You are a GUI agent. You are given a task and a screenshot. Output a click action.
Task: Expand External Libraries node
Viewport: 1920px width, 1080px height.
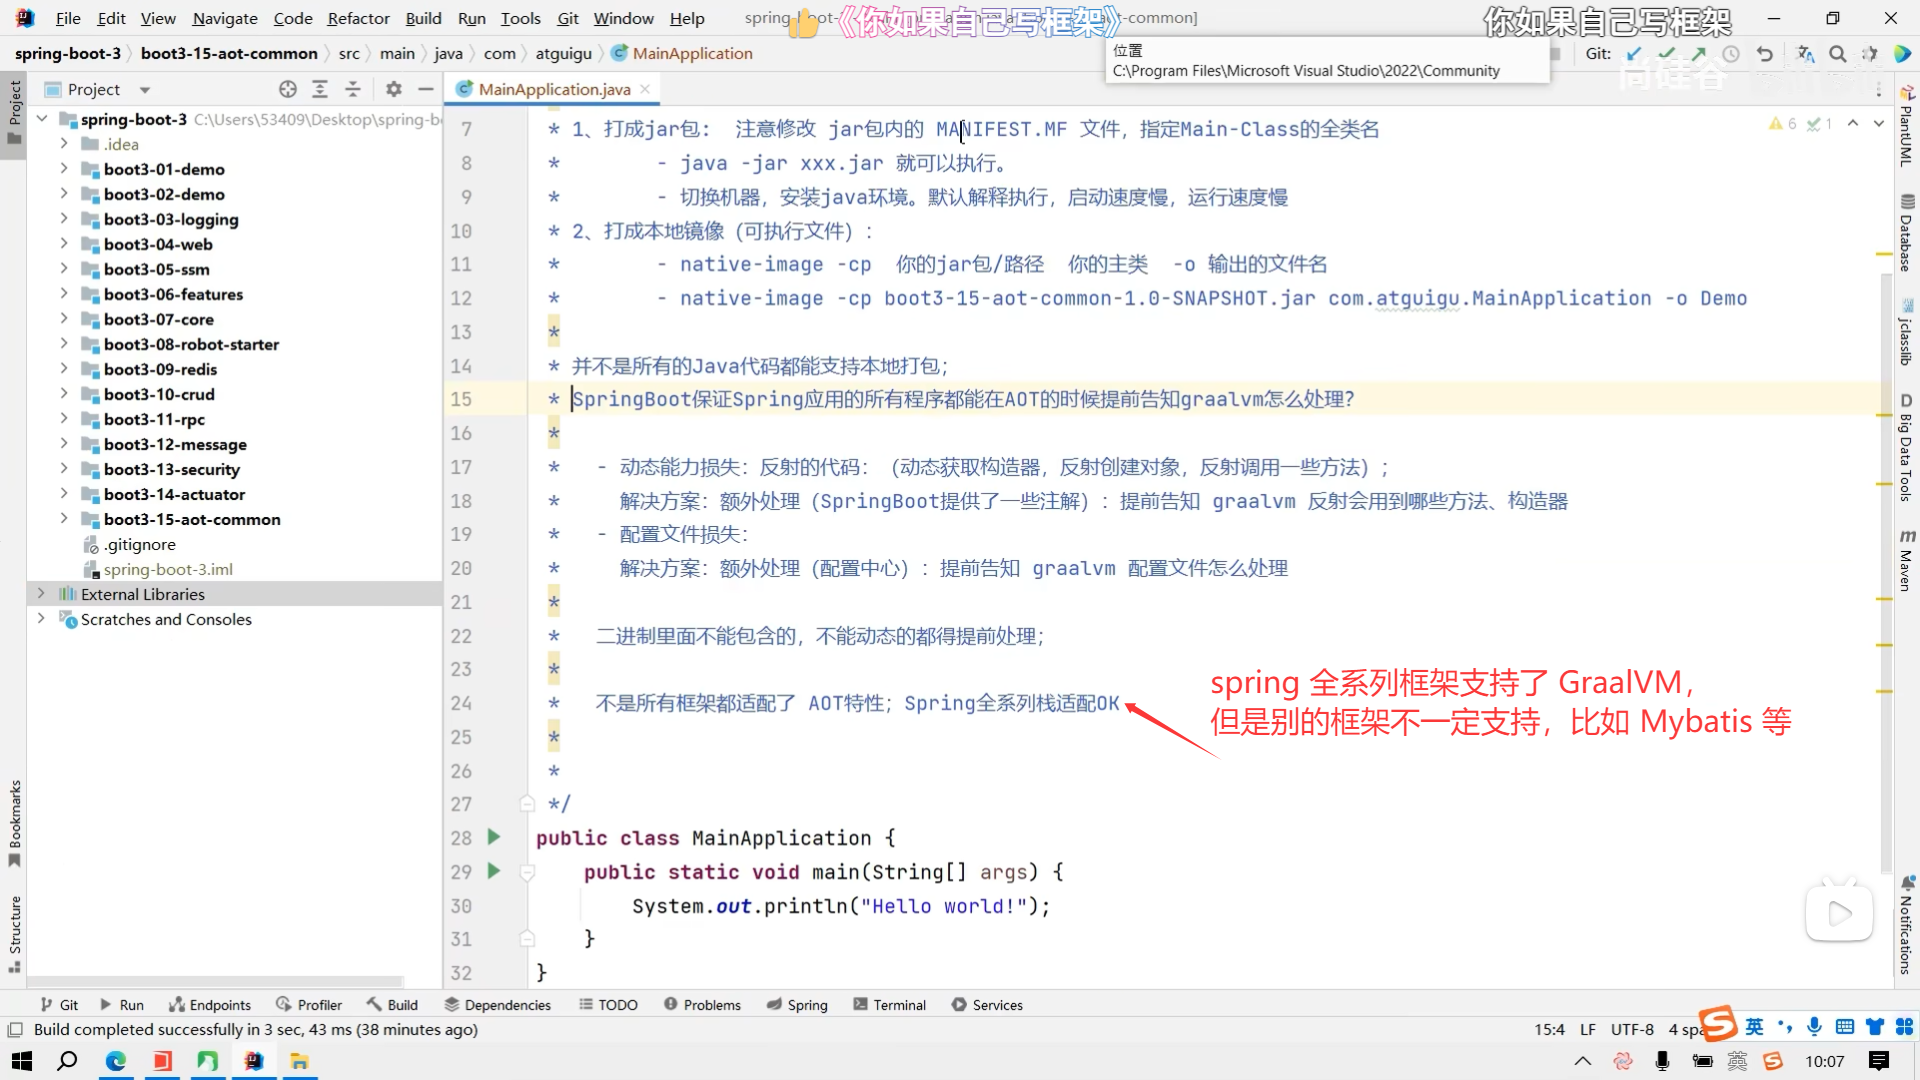pyautogui.click(x=41, y=594)
